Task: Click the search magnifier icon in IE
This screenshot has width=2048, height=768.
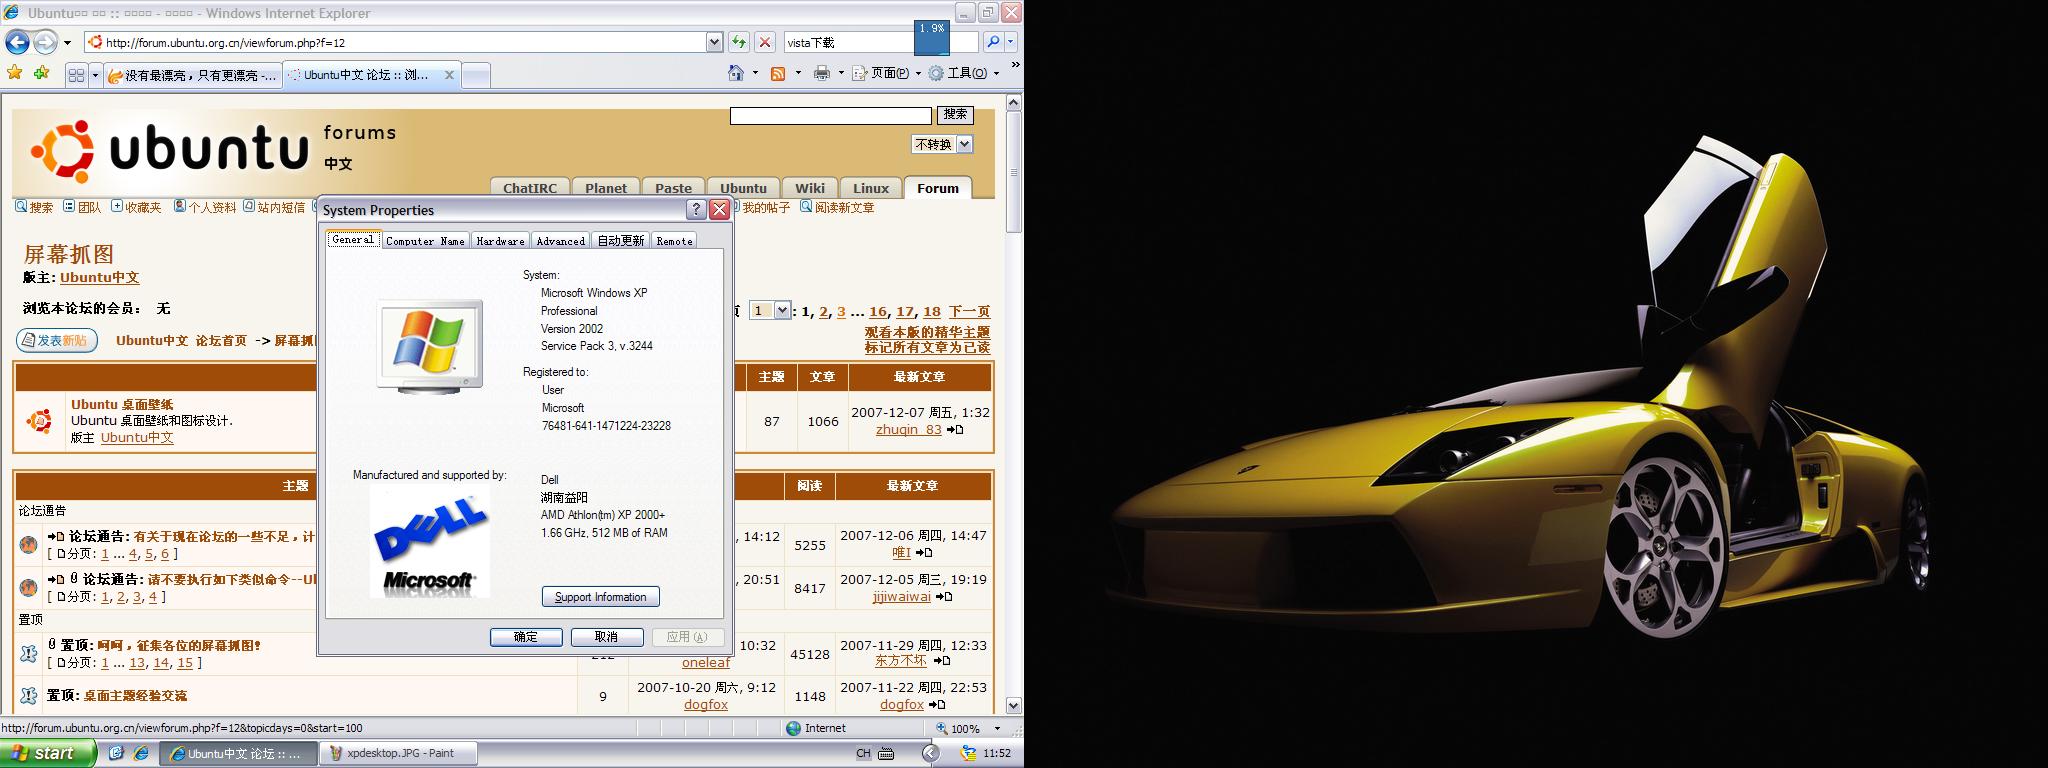Action: [992, 42]
